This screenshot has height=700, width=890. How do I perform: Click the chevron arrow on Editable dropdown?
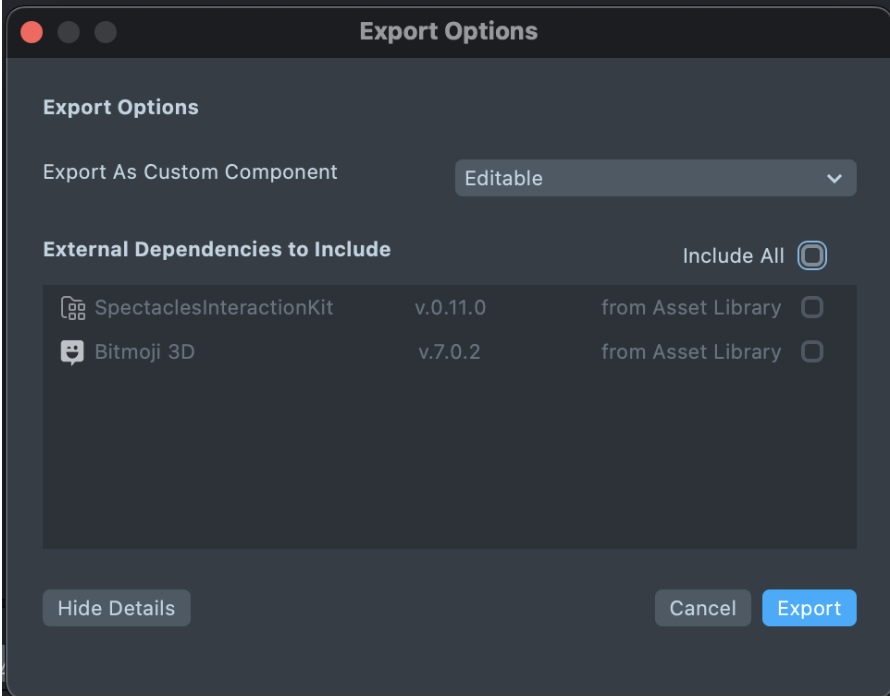click(834, 179)
